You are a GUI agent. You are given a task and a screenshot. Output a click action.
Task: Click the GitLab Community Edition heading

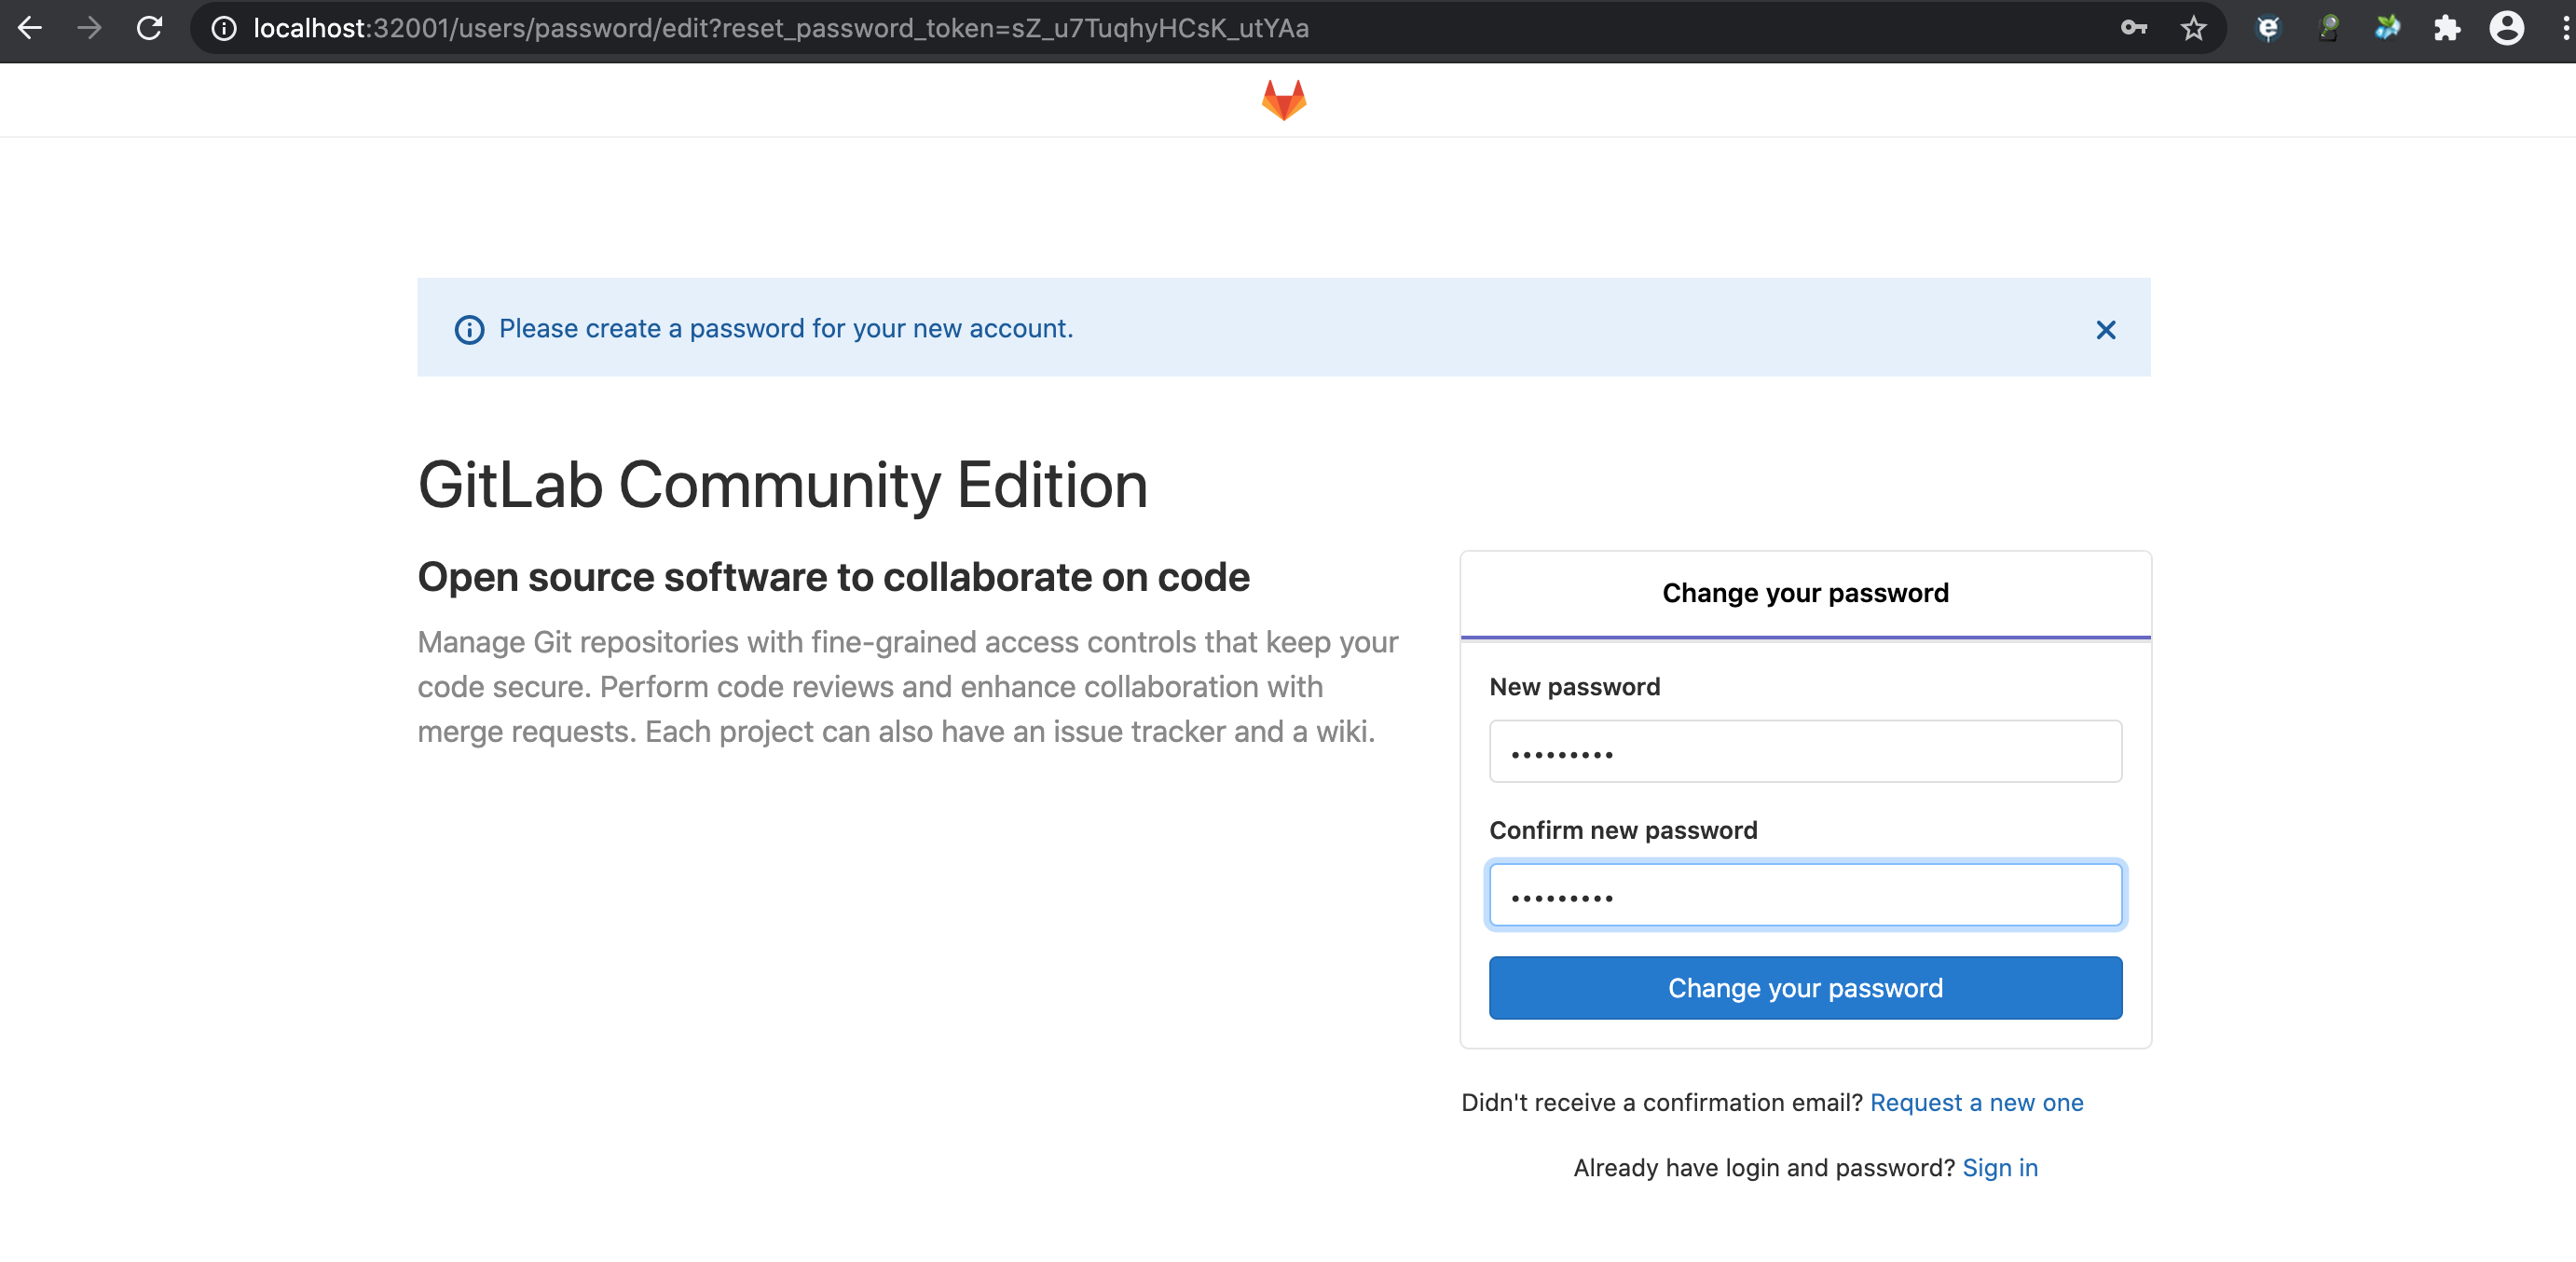click(x=782, y=485)
